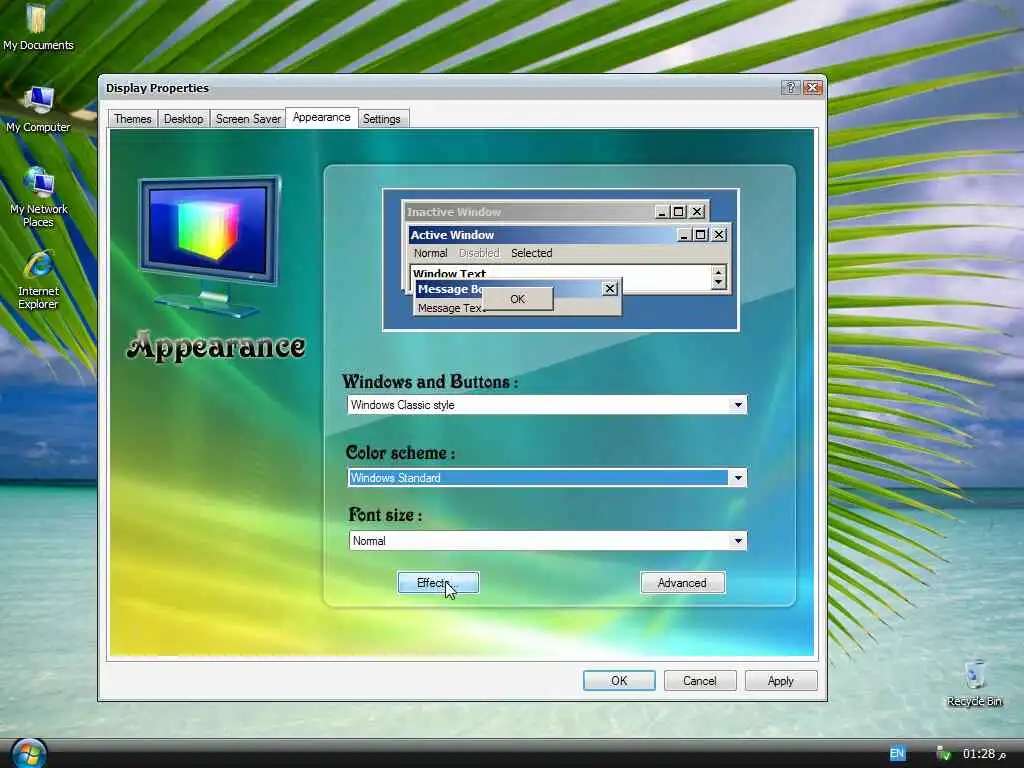Click the Active Window maximize icon in preview
The height and width of the screenshot is (768, 1024).
[x=701, y=234]
